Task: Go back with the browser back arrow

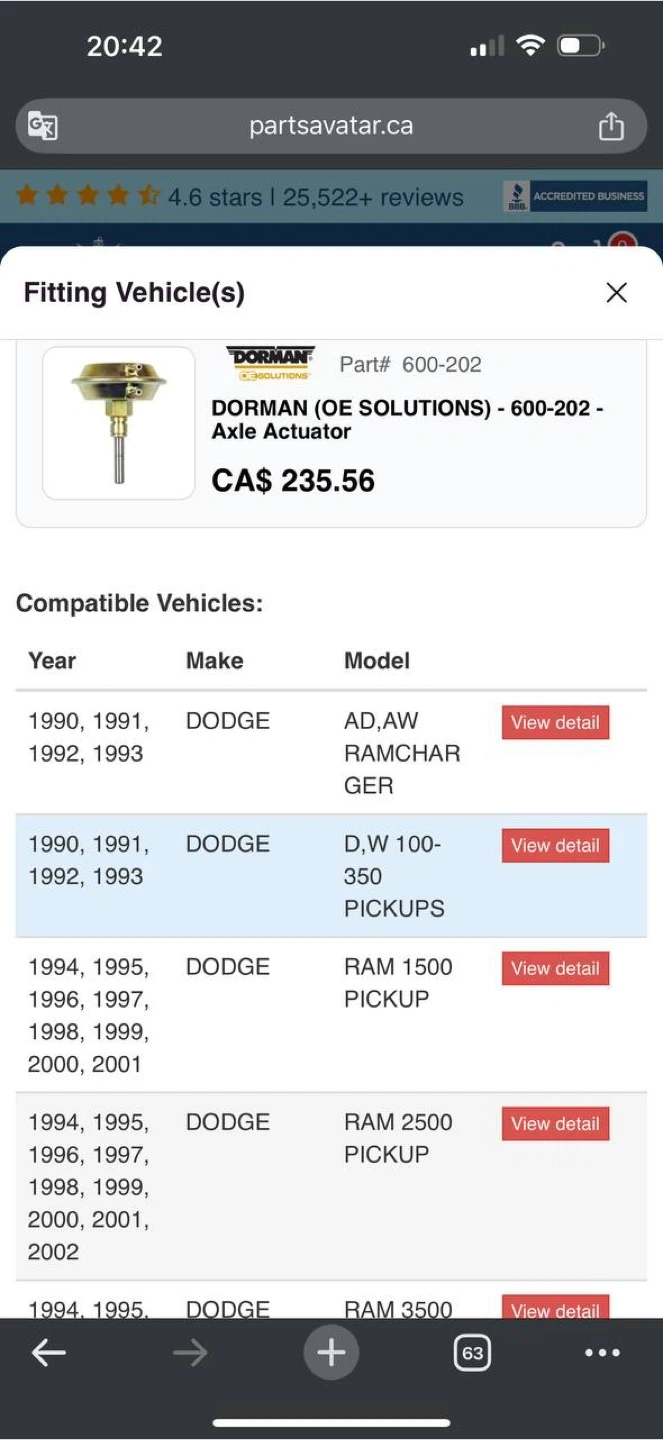Action: click(48, 1353)
